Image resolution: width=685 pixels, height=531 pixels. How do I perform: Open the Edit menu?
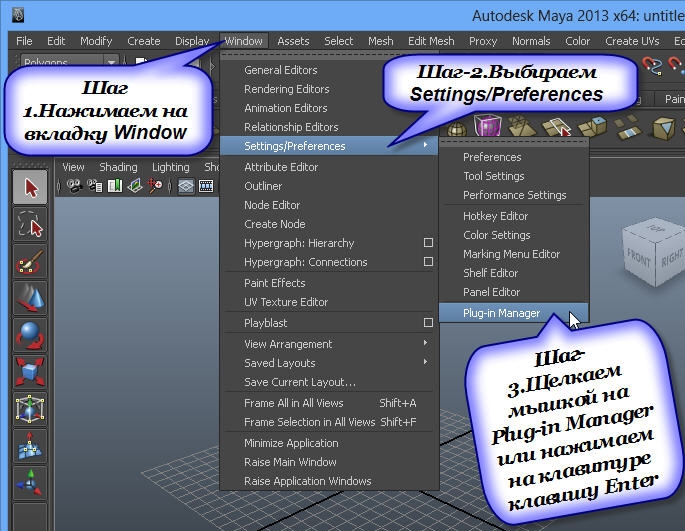coord(56,41)
